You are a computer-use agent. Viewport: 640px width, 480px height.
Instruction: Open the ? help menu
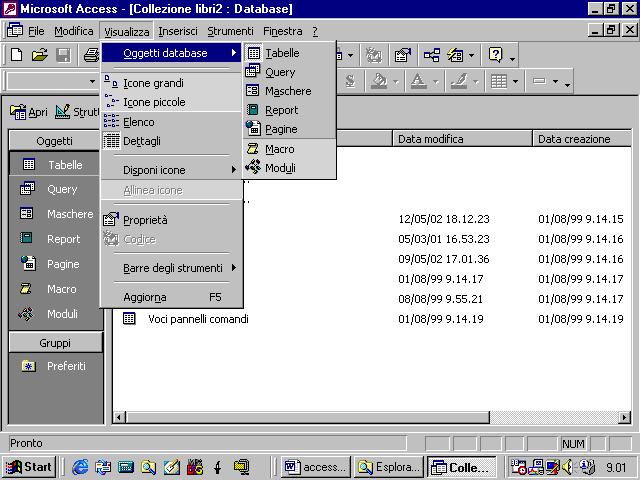coord(315,31)
